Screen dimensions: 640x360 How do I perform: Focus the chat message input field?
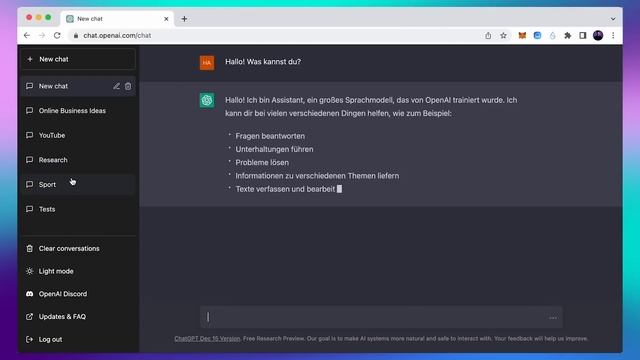(x=381, y=317)
